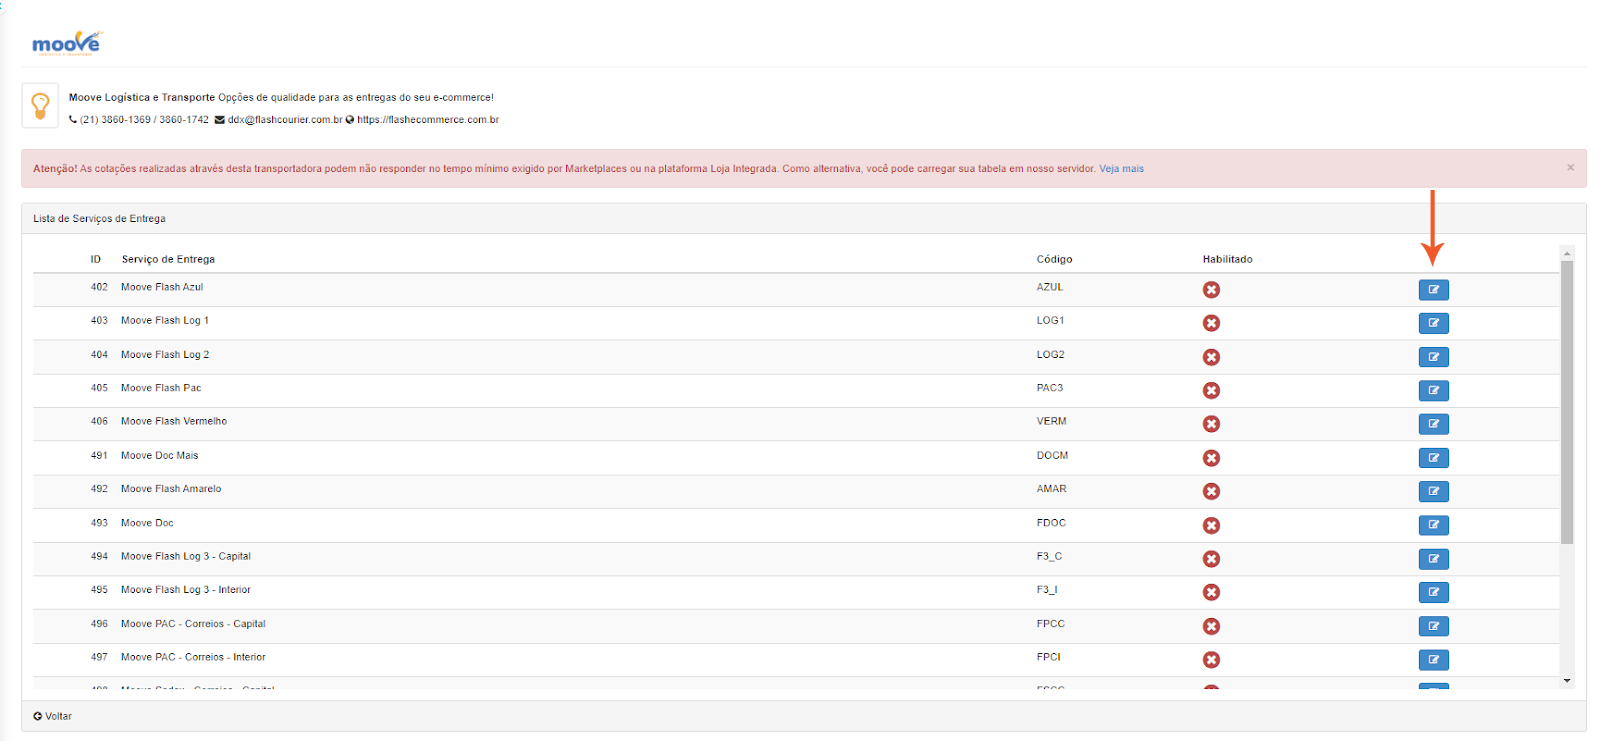
Task: Click the lightbulb icon beside the company name
Action: (40, 105)
